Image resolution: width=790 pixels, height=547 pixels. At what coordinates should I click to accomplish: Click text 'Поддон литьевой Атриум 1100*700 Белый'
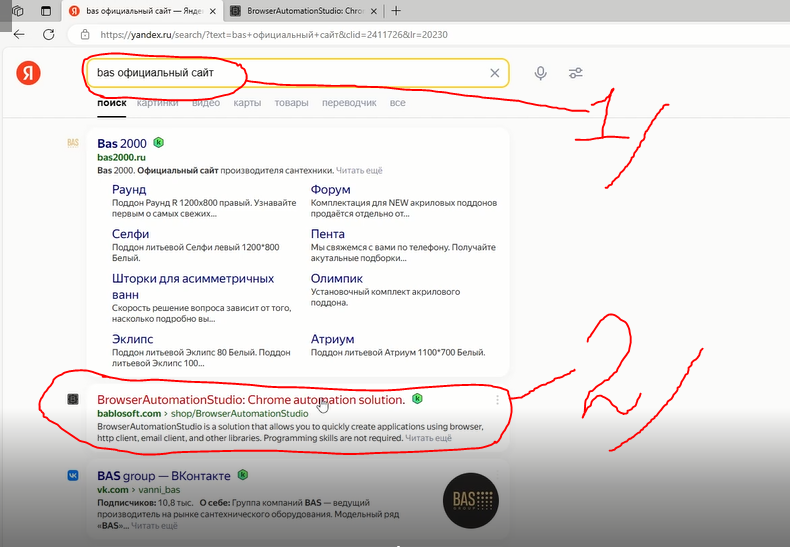point(398,353)
